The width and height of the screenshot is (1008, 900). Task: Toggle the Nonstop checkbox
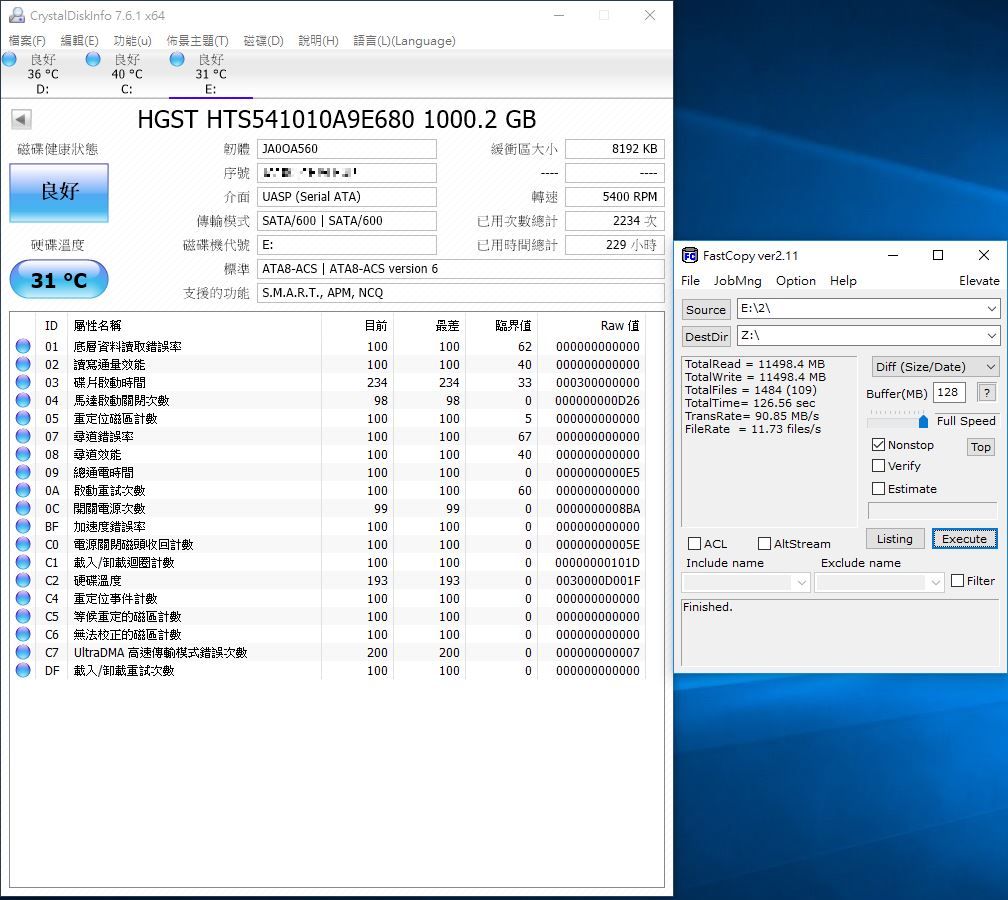[x=879, y=444]
